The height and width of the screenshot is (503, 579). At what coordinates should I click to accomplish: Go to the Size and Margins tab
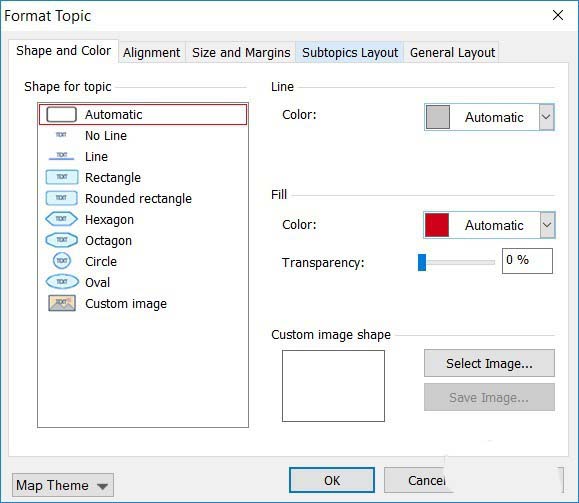point(241,52)
